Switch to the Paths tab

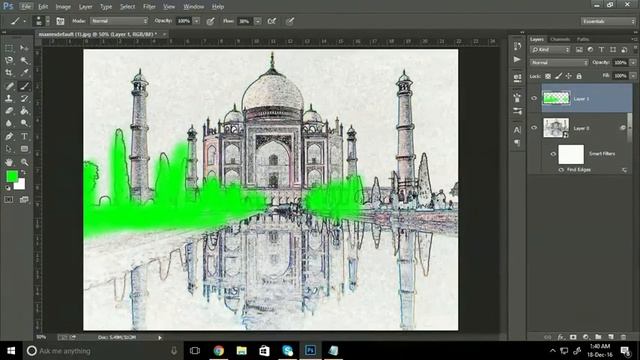point(583,40)
